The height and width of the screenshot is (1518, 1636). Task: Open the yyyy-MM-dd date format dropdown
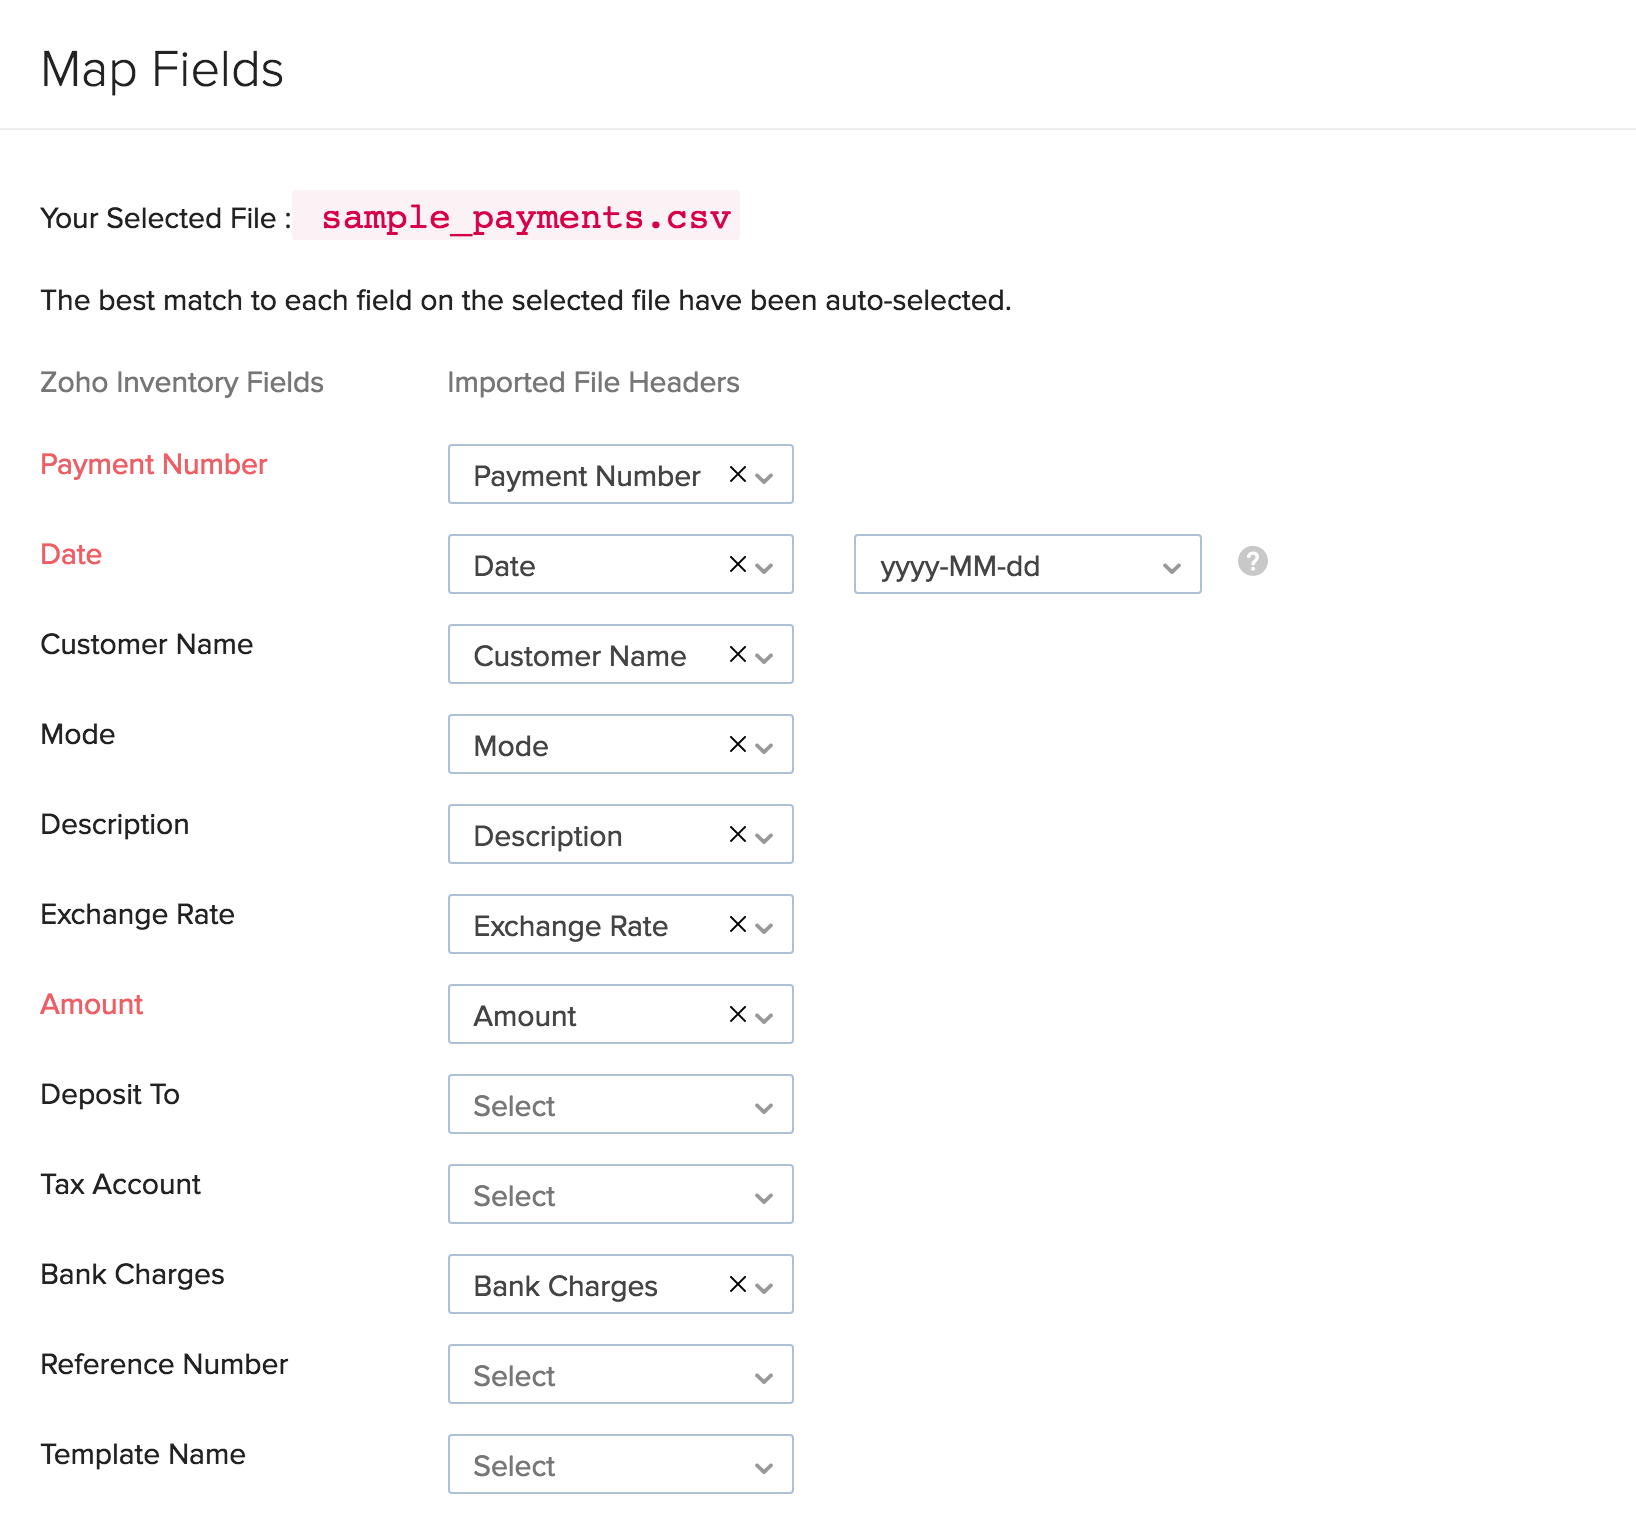(x=1027, y=565)
